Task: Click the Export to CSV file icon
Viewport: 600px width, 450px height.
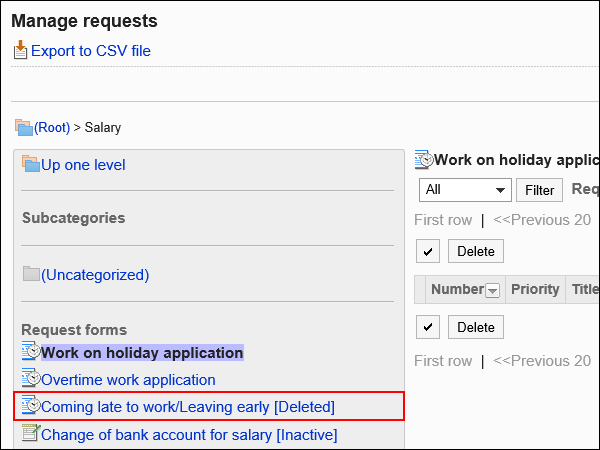Action: [x=20, y=50]
